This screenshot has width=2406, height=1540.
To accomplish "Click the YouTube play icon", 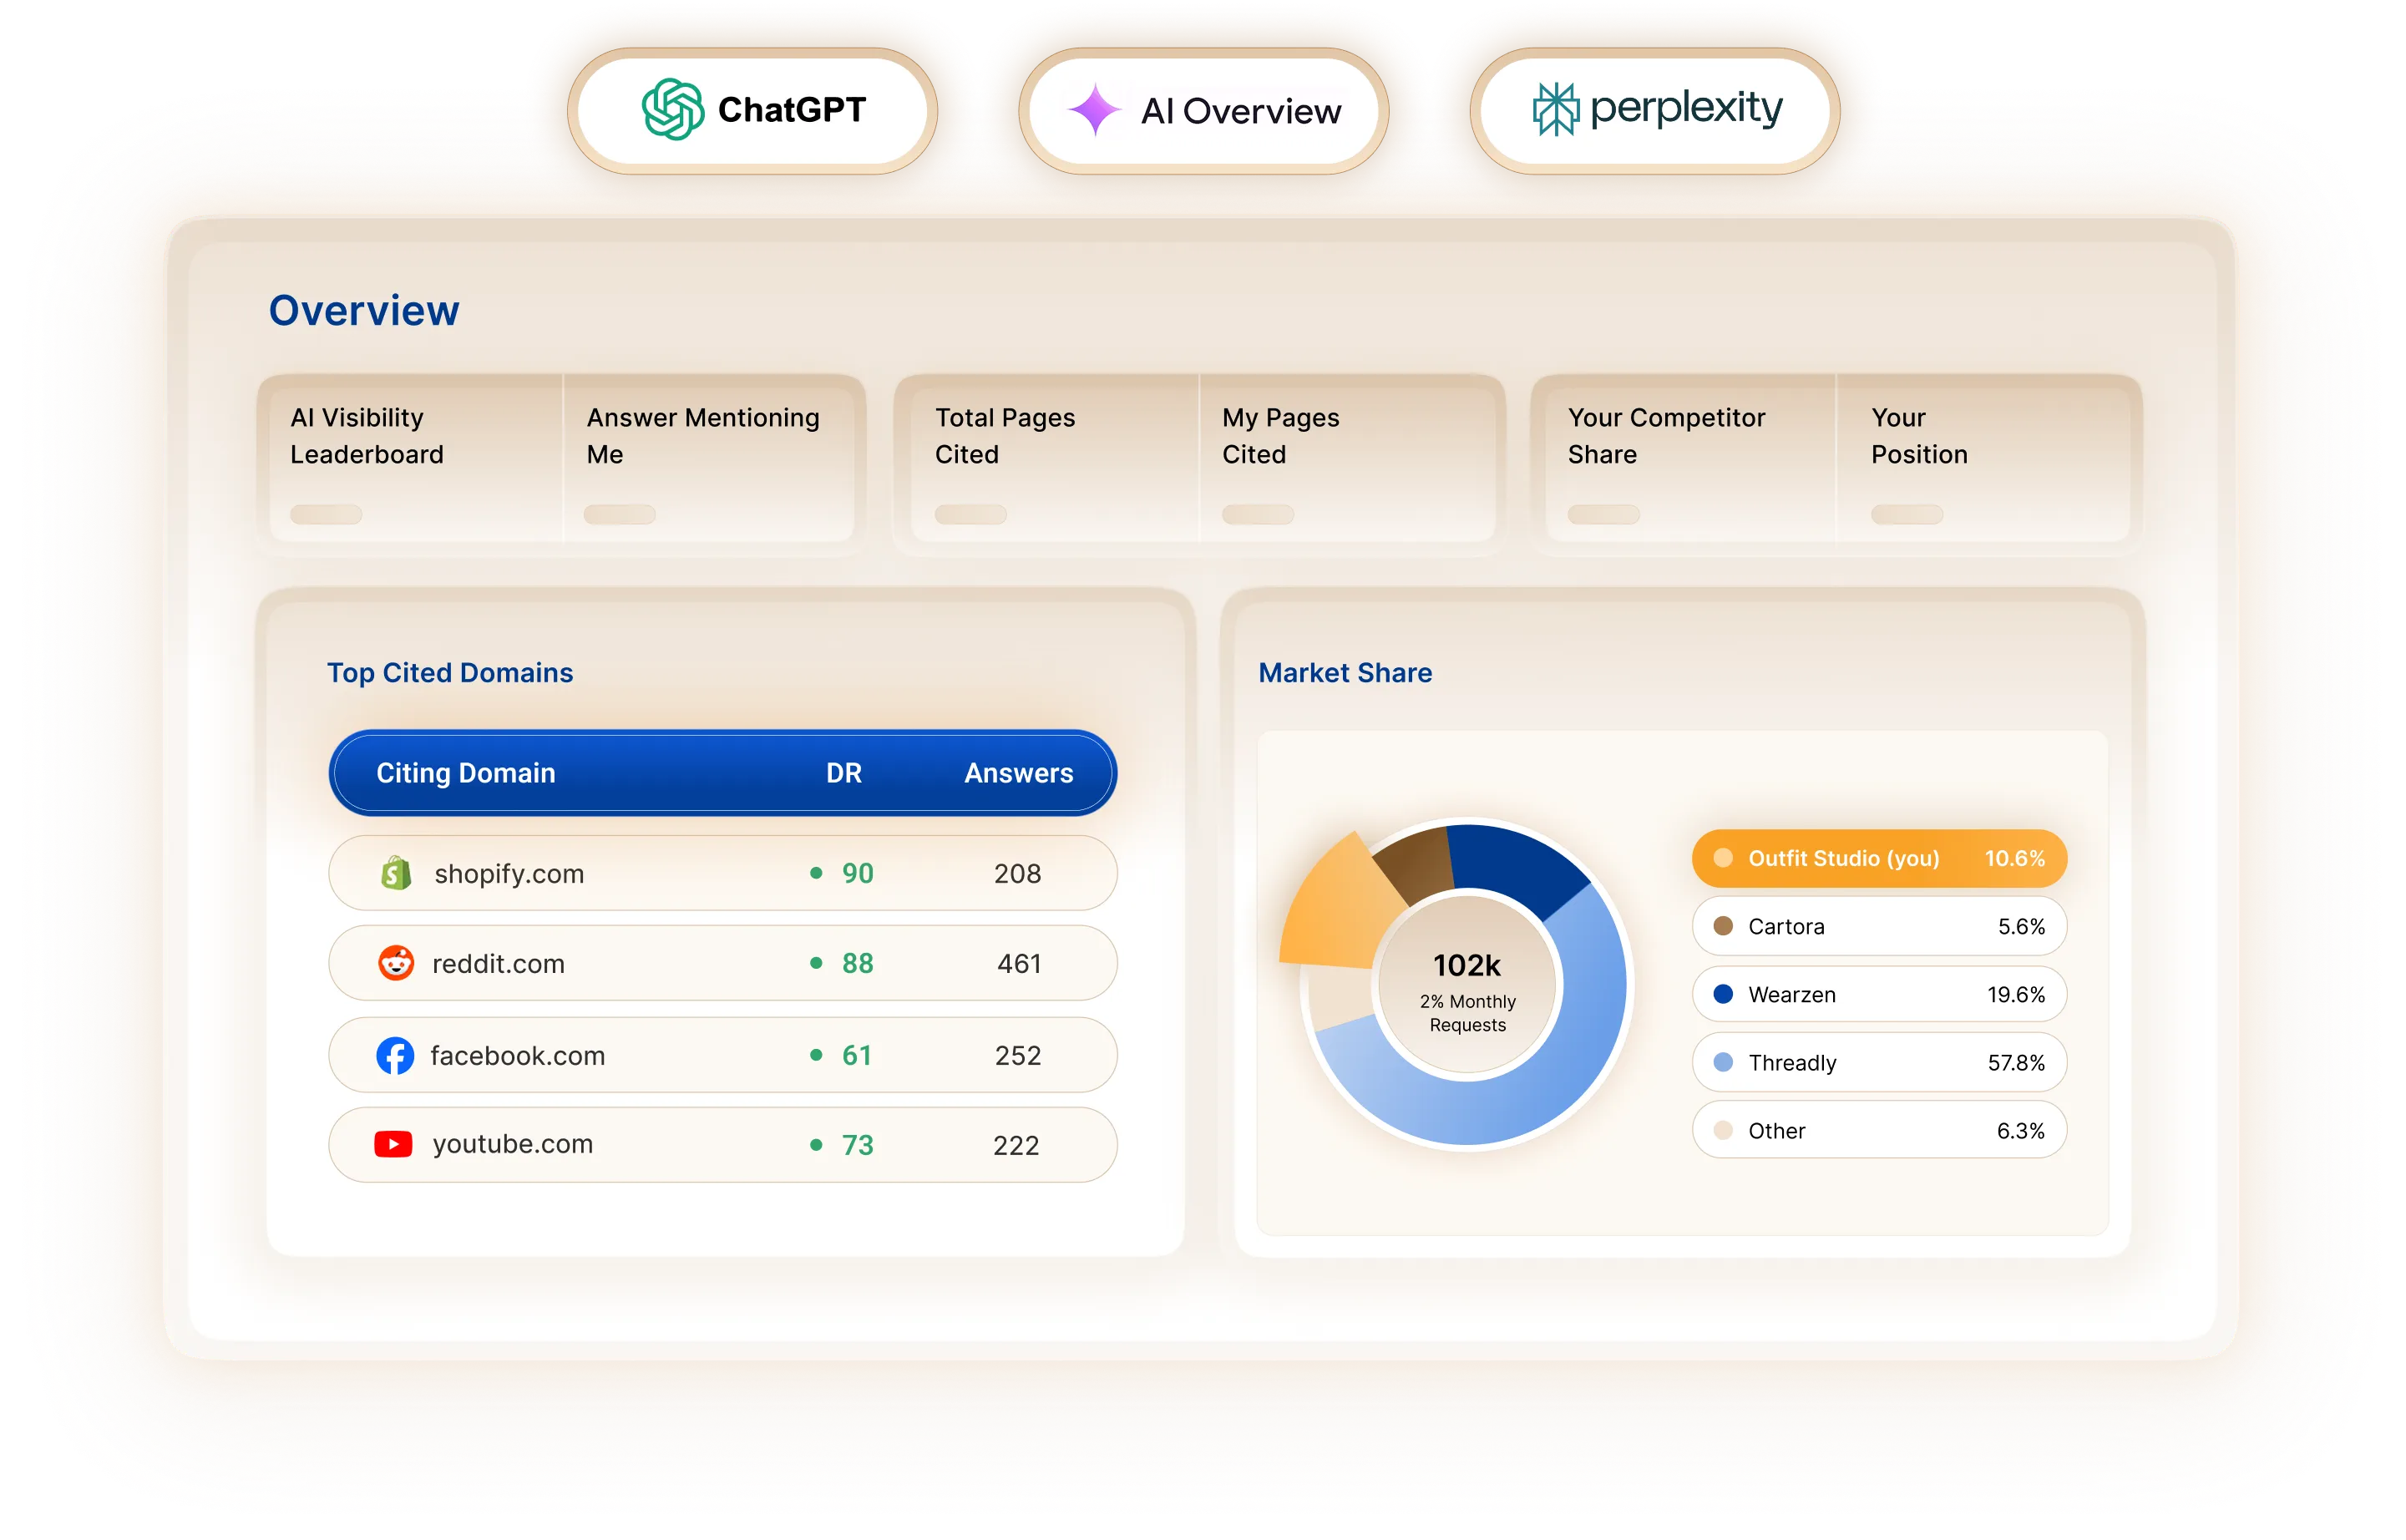I will (393, 1144).
